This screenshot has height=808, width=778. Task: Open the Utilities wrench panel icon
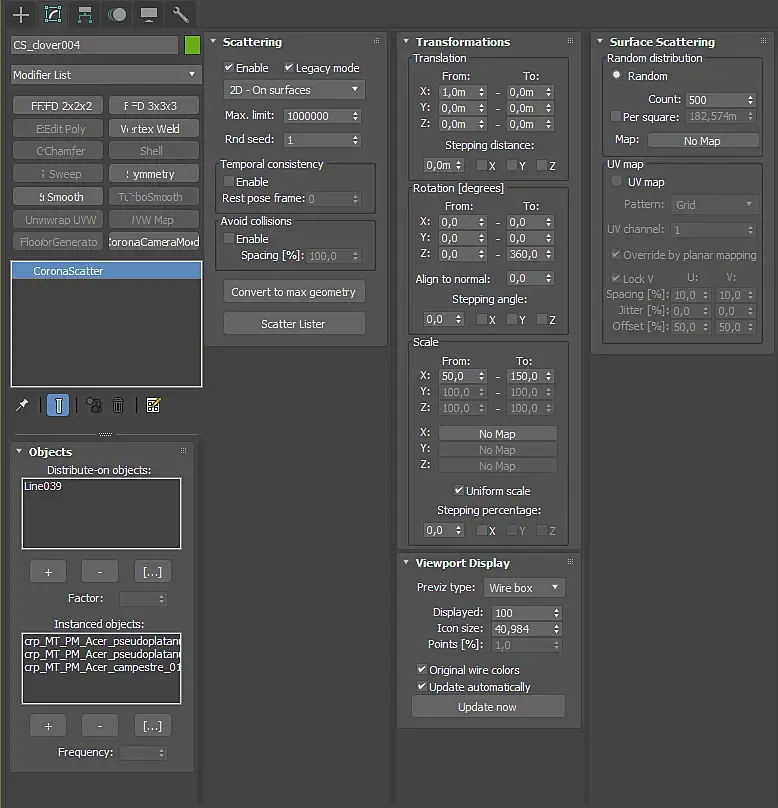coord(180,14)
